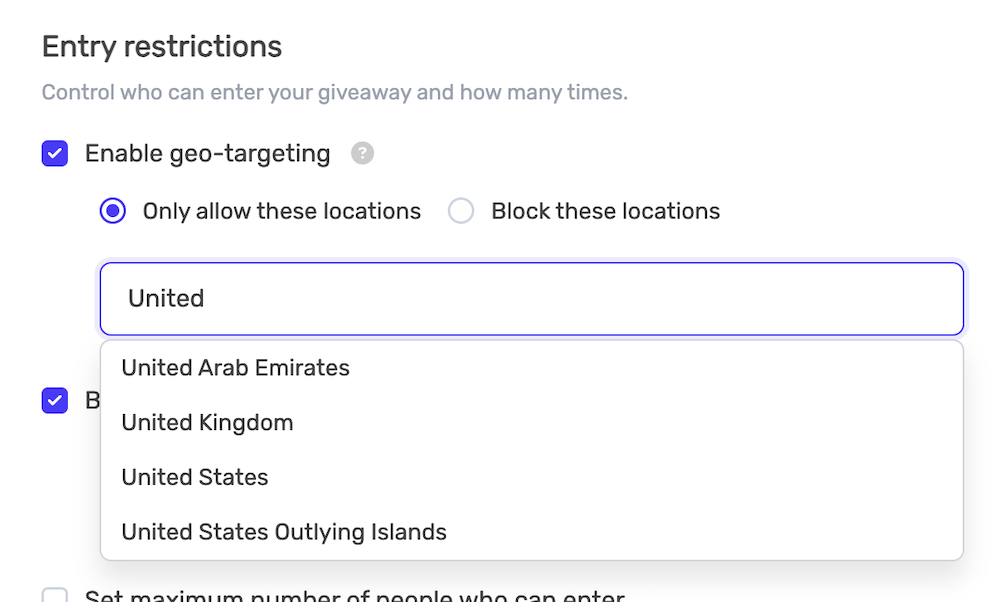Click the Only allow these locations label
1000x602 pixels.
click(282, 212)
